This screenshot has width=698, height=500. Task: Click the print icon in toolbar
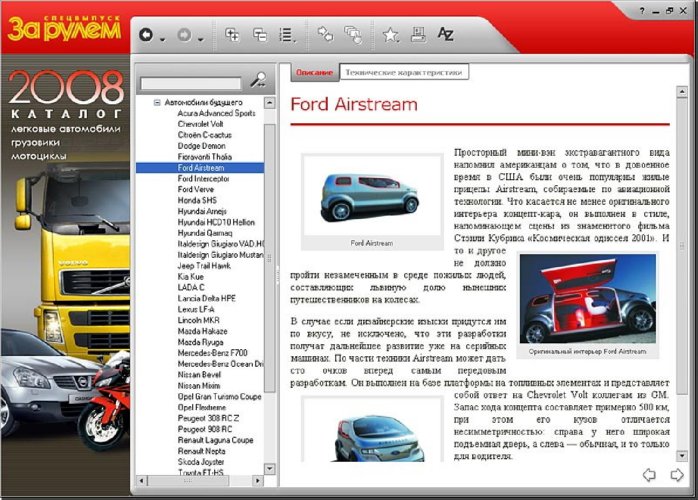419,36
